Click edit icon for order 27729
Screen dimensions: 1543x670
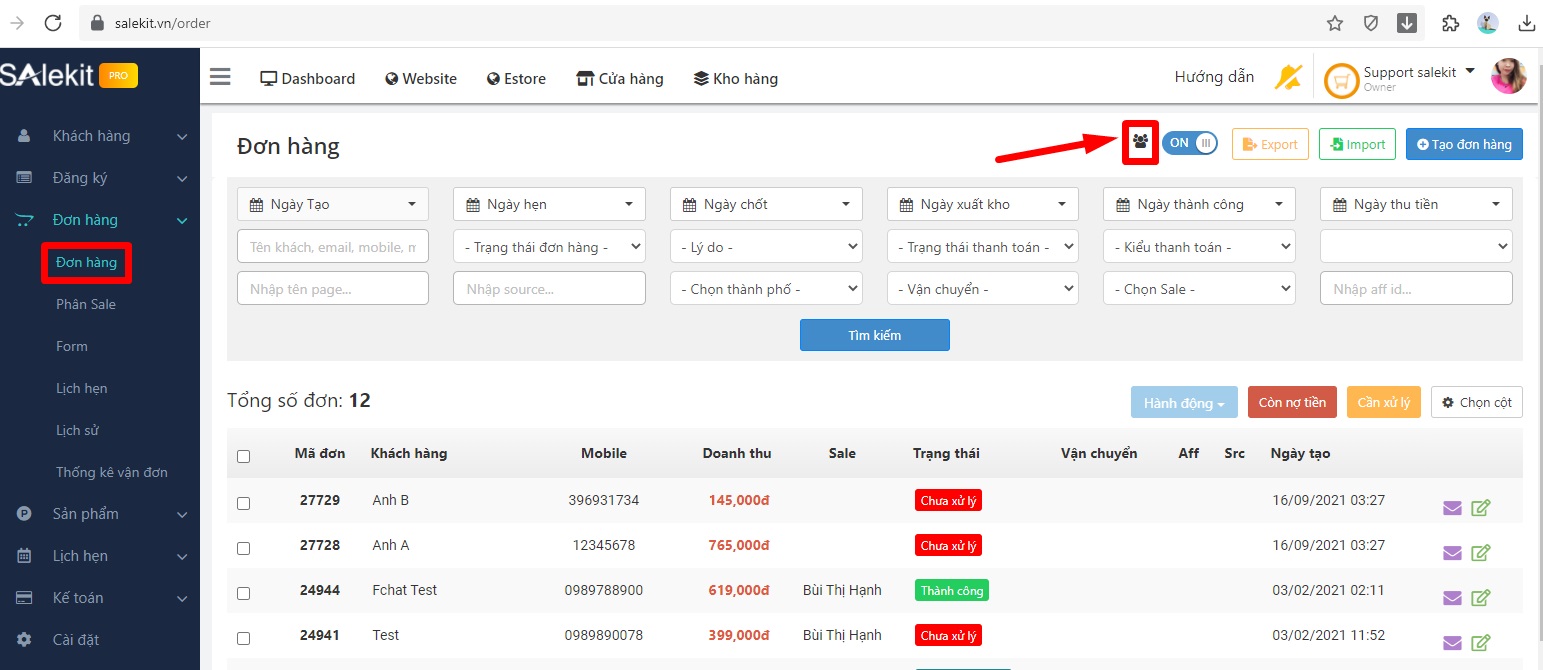click(x=1481, y=508)
